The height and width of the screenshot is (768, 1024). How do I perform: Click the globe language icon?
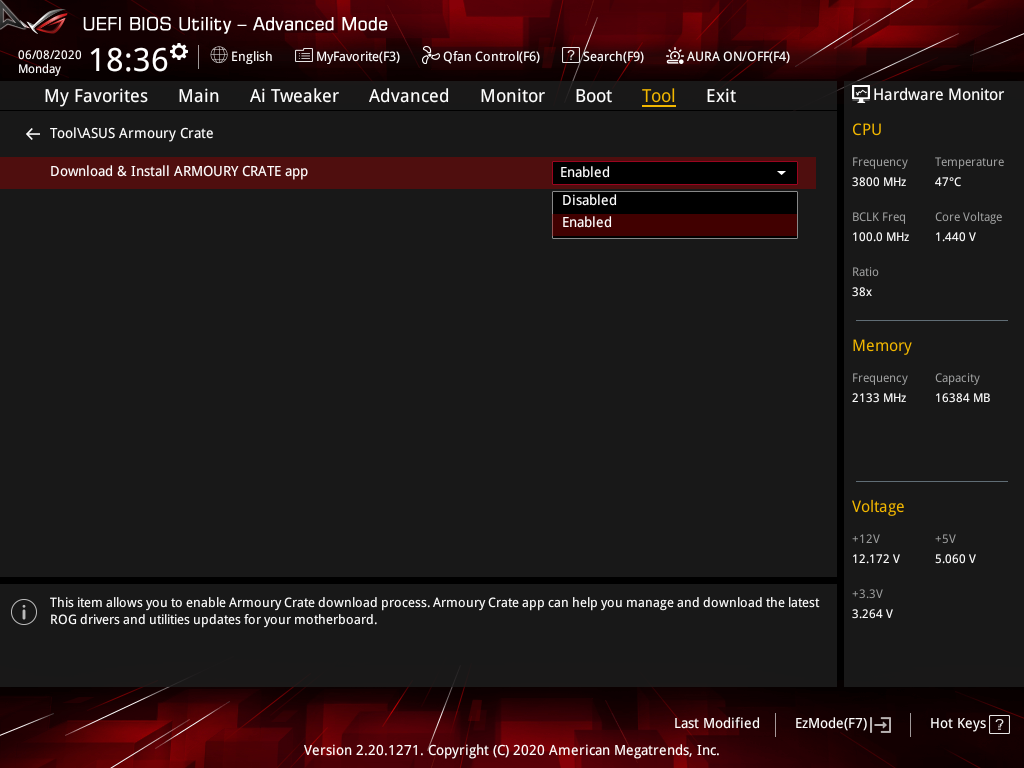pyautogui.click(x=219, y=56)
